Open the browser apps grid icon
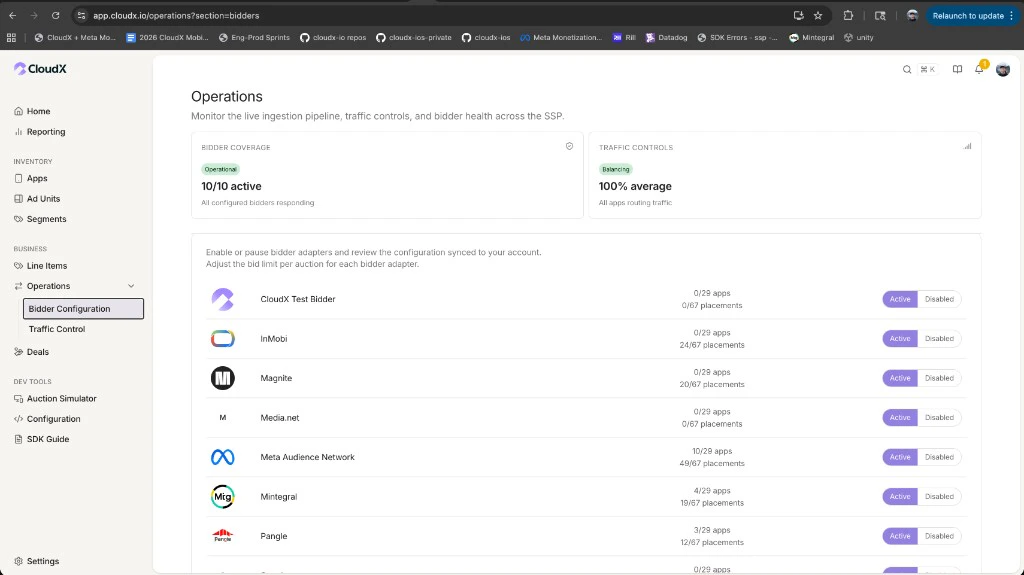Image resolution: width=1024 pixels, height=575 pixels. 11,38
